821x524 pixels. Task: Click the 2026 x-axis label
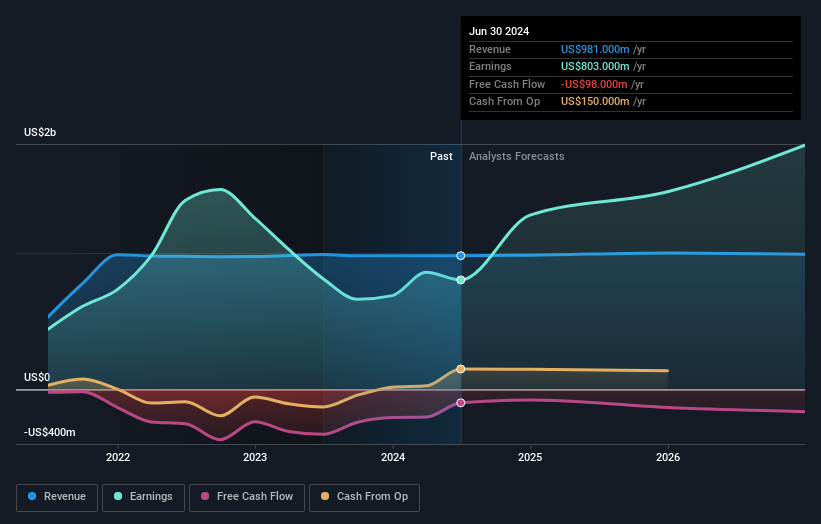(668, 457)
